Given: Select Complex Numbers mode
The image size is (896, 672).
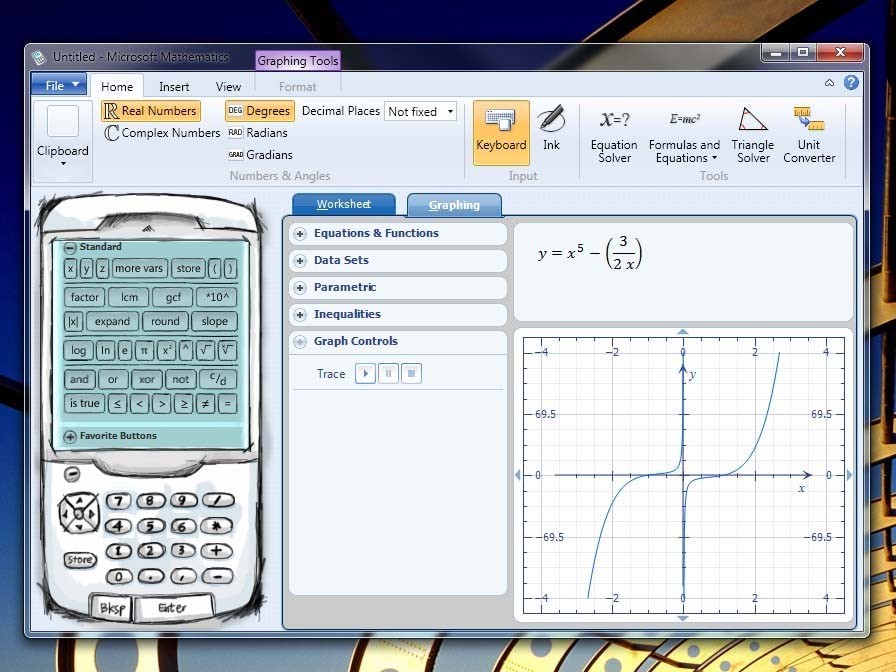Looking at the screenshot, I should click(x=162, y=133).
